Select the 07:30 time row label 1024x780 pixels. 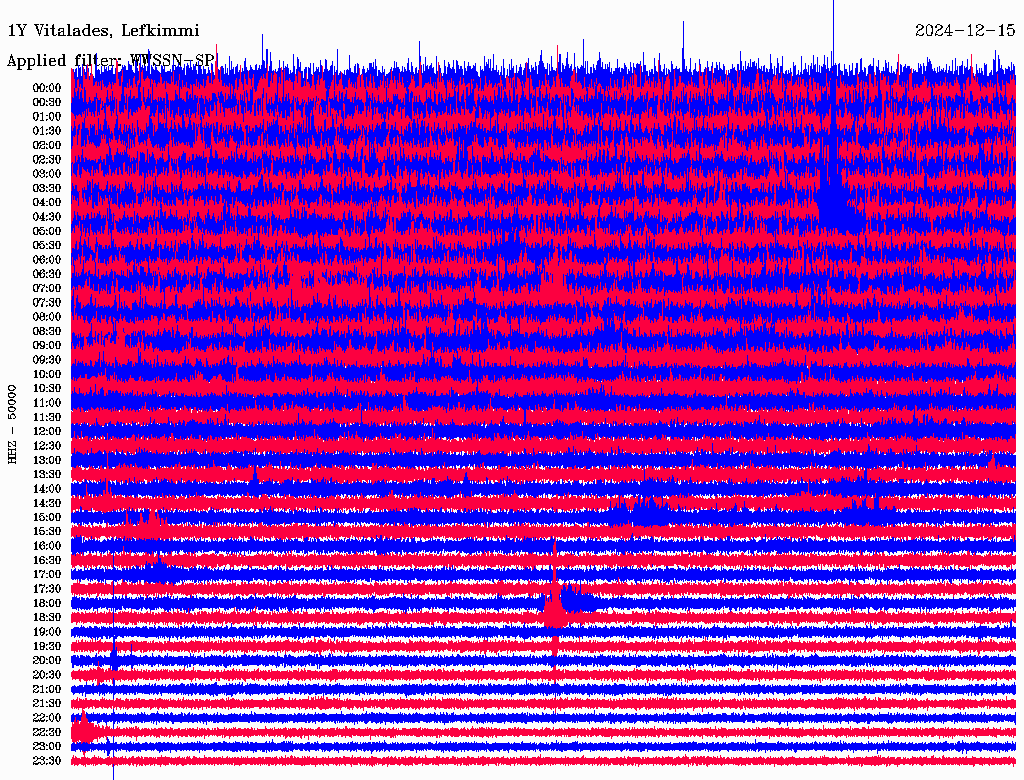coord(47,303)
